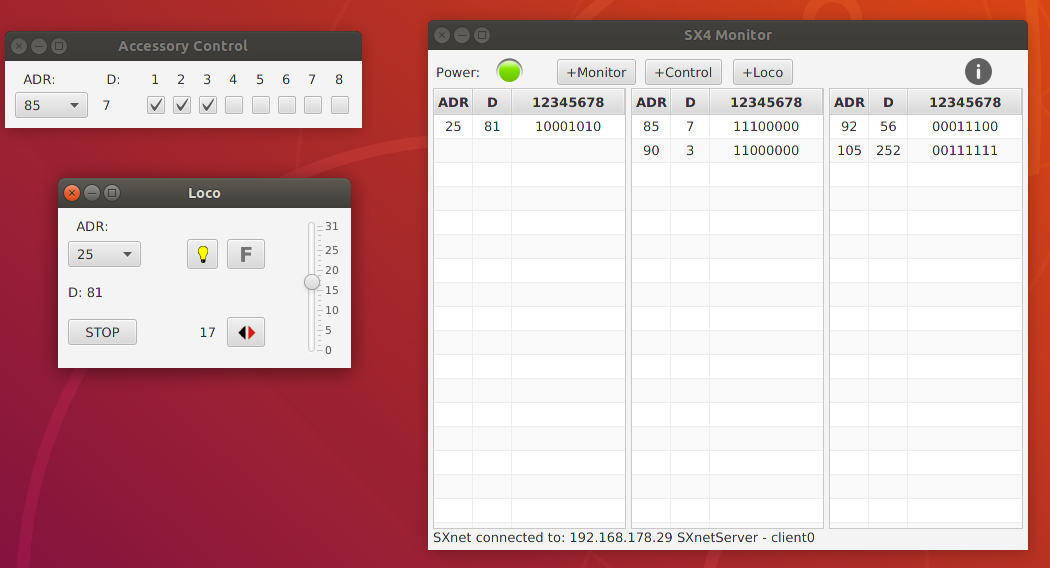Uncheck bit 2 in Accessory Control
Image resolution: width=1050 pixels, height=568 pixels.
(x=181, y=104)
